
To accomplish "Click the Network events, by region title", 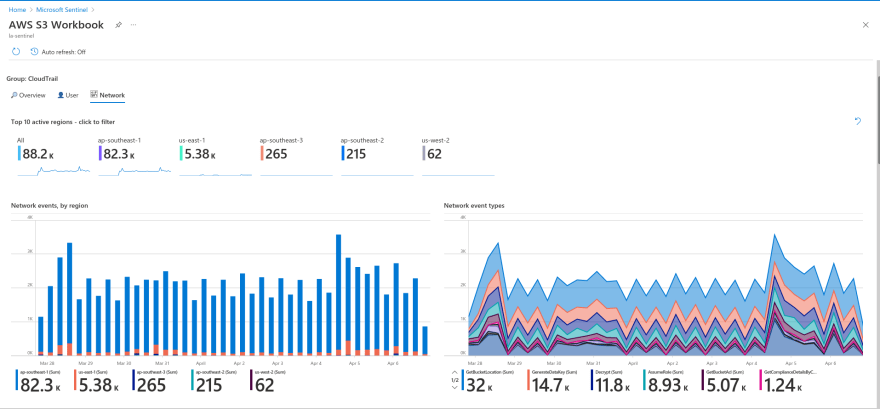I will click(49, 206).
